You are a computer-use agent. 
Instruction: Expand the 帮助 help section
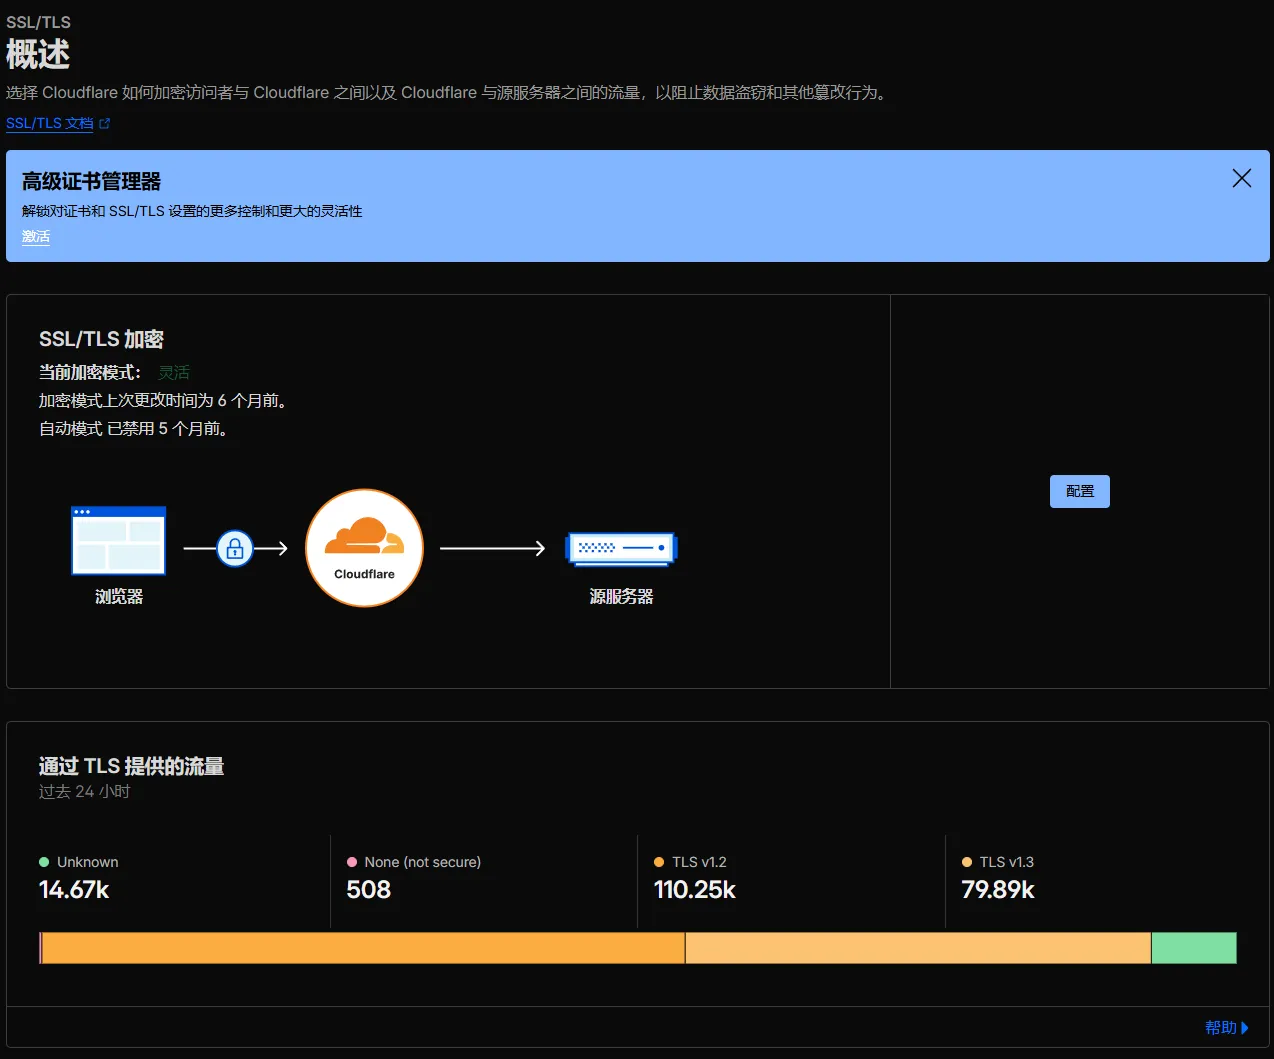pyautogui.click(x=1226, y=1028)
